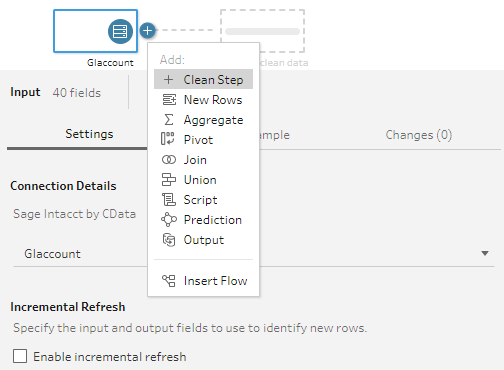Click the dashed clean data placeholder step
The image size is (504, 370).
pos(262,31)
